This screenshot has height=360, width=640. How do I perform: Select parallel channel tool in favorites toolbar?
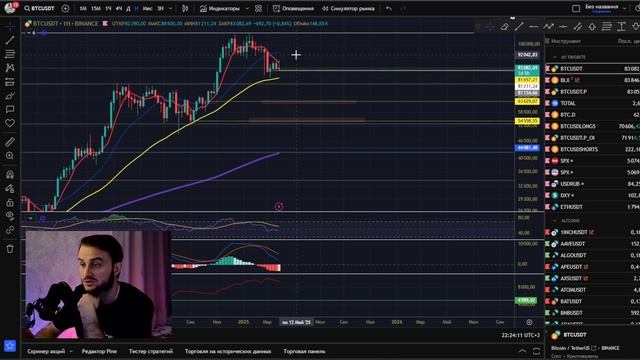pos(578,27)
